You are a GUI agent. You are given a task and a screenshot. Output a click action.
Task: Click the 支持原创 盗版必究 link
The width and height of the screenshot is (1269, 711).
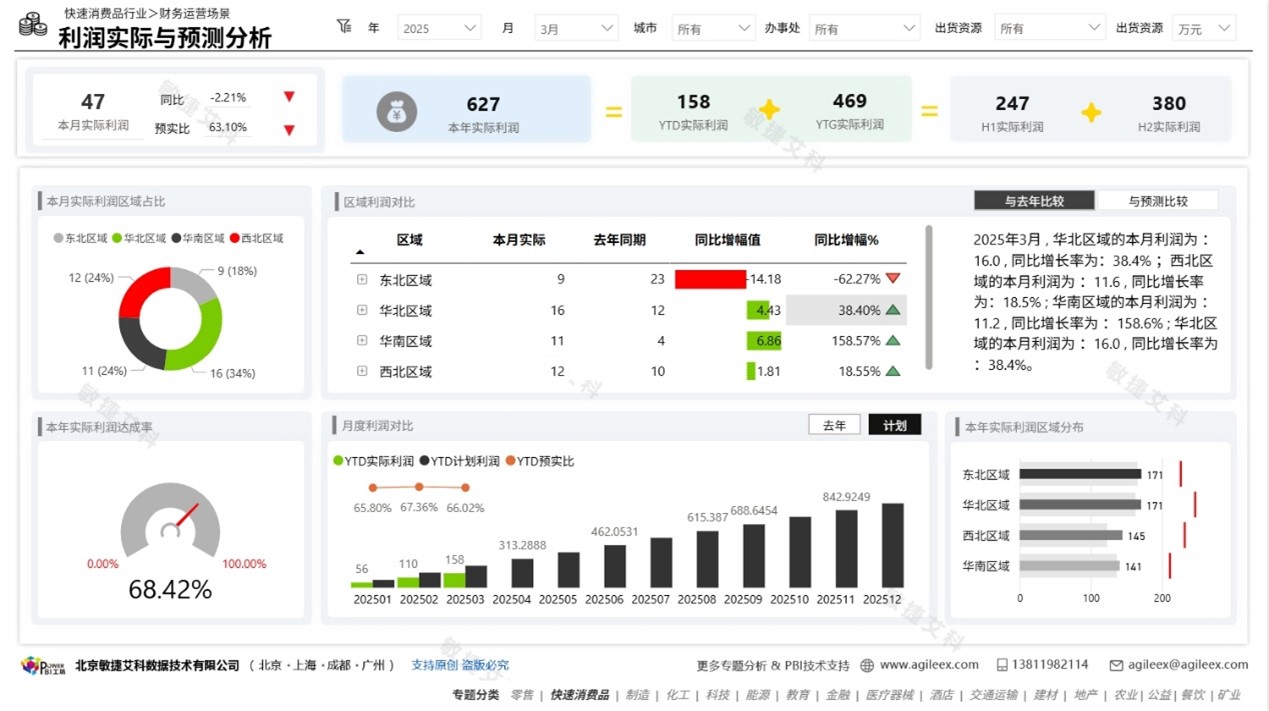click(x=459, y=664)
